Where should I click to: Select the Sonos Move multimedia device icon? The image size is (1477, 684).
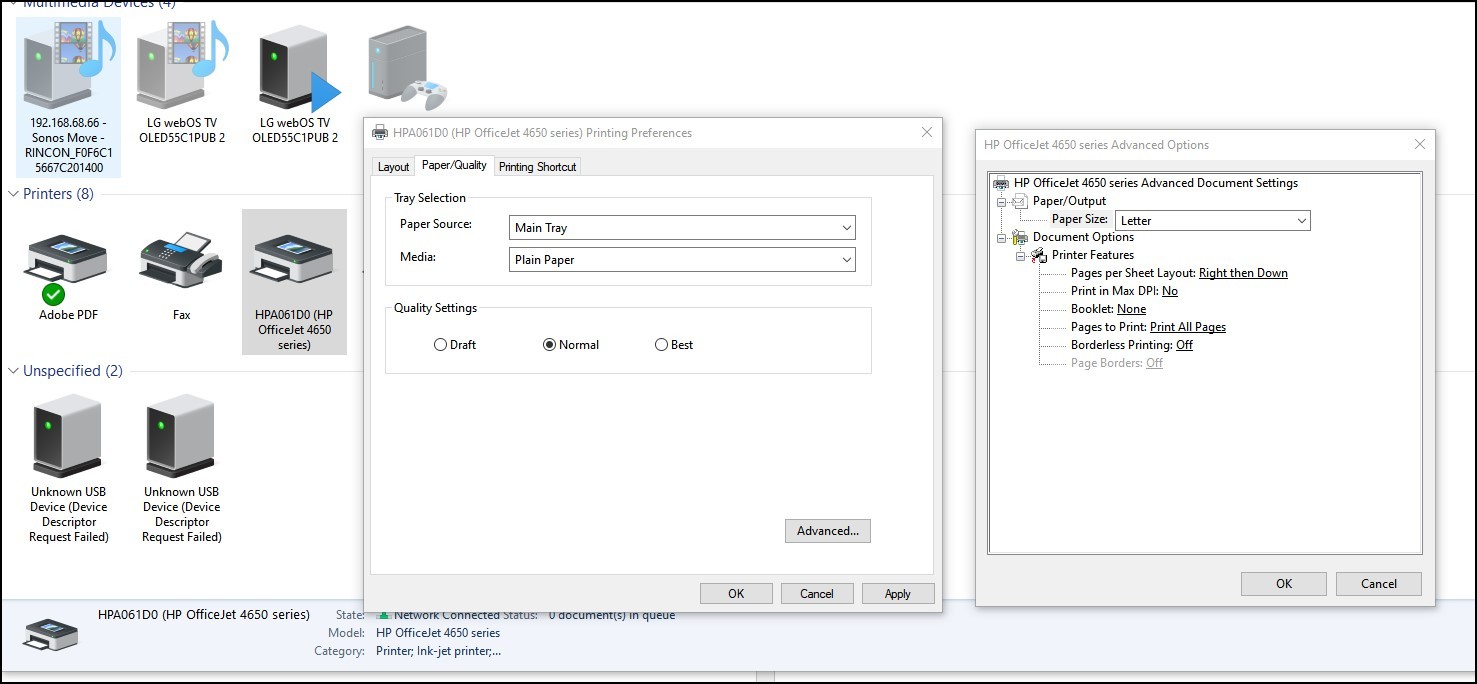coord(67,62)
